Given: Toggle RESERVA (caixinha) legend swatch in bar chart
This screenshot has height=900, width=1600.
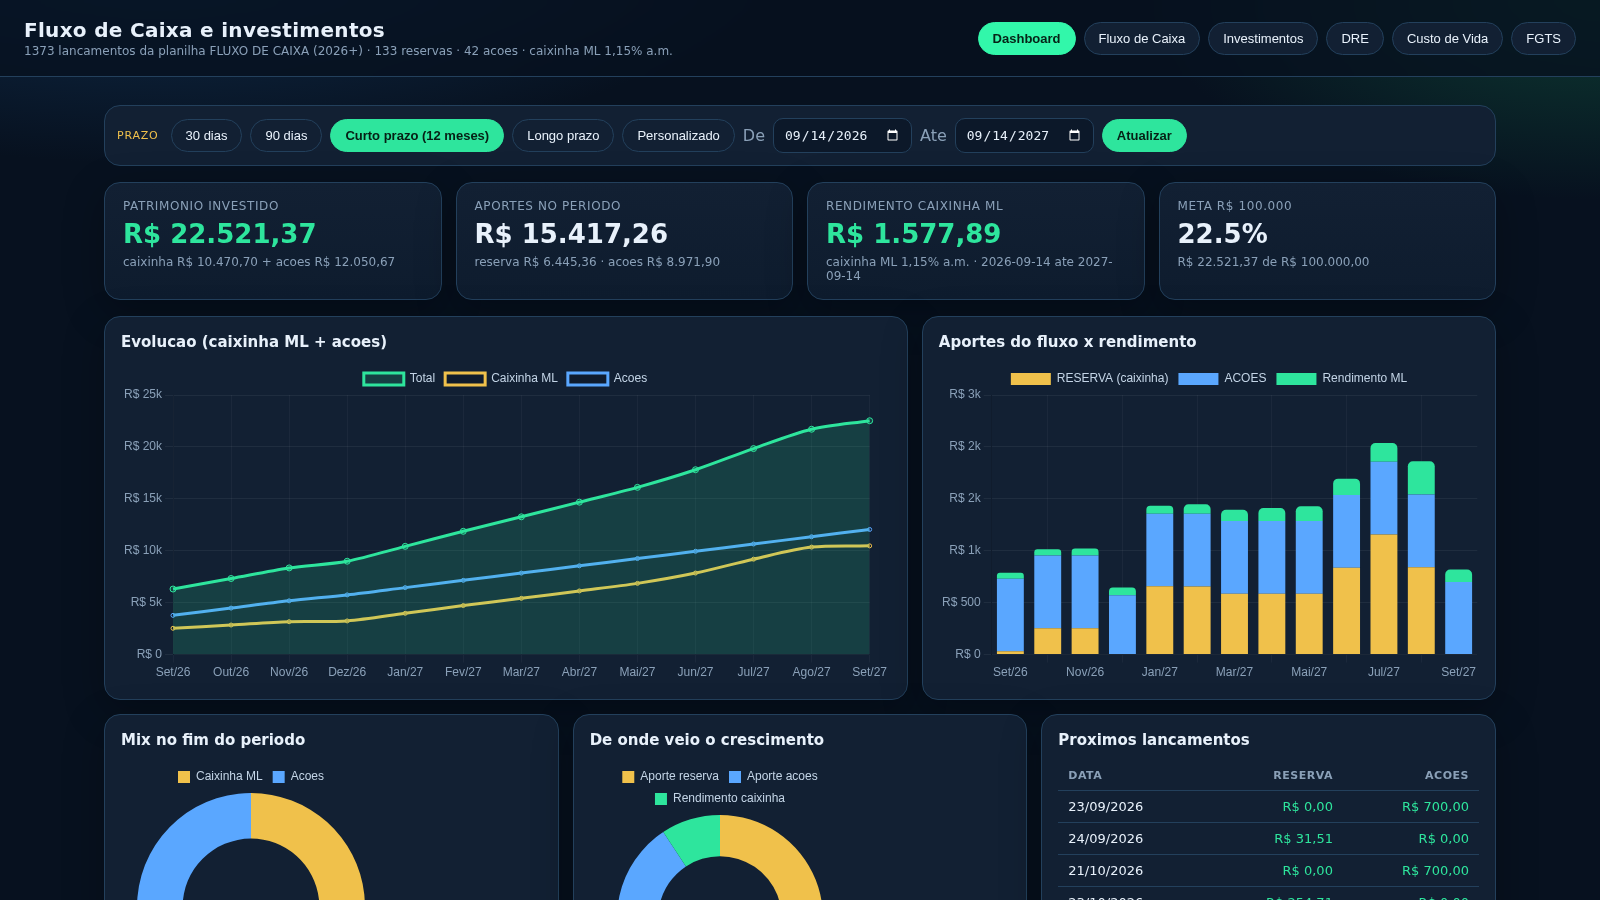Looking at the screenshot, I should (1031, 378).
